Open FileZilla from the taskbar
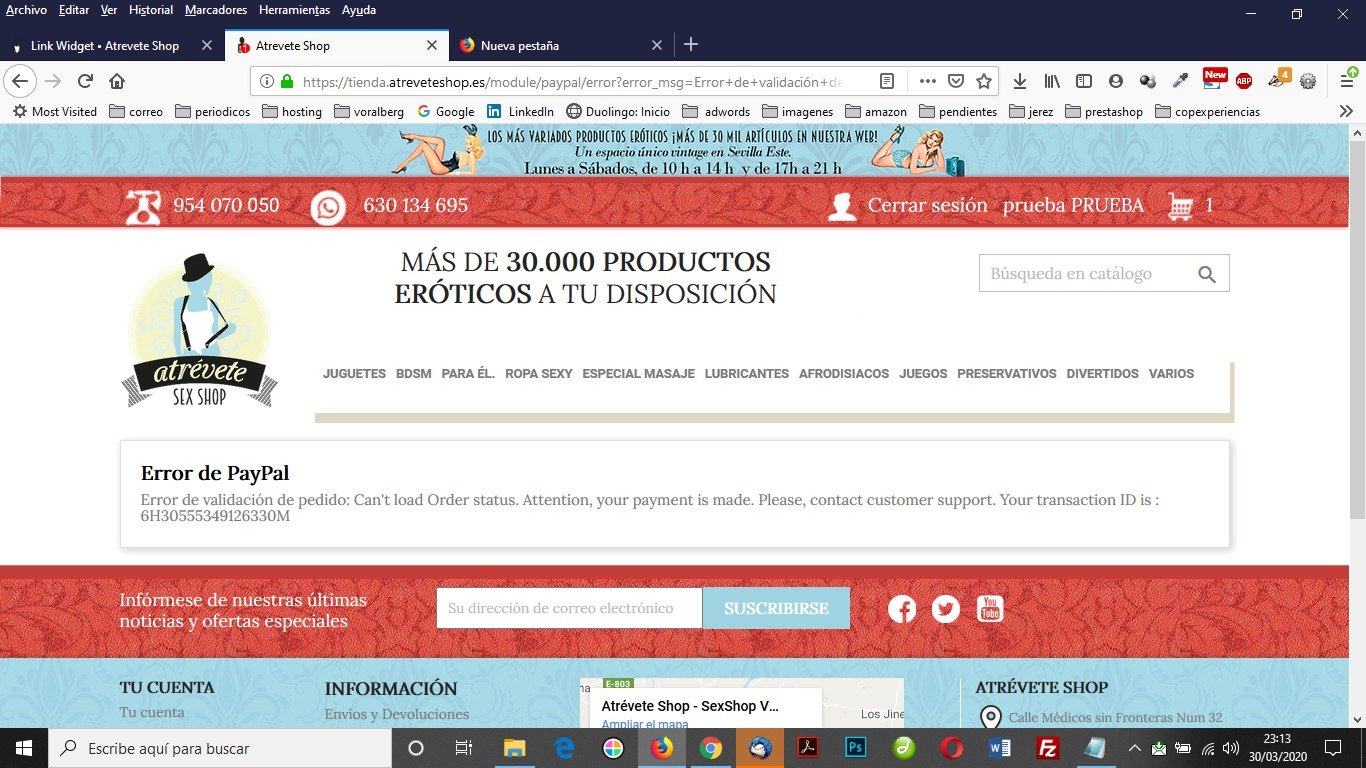 pos(1047,748)
